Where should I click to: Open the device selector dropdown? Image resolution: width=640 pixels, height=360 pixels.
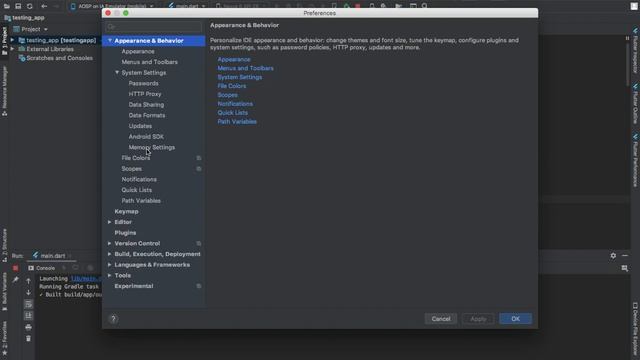111,6
